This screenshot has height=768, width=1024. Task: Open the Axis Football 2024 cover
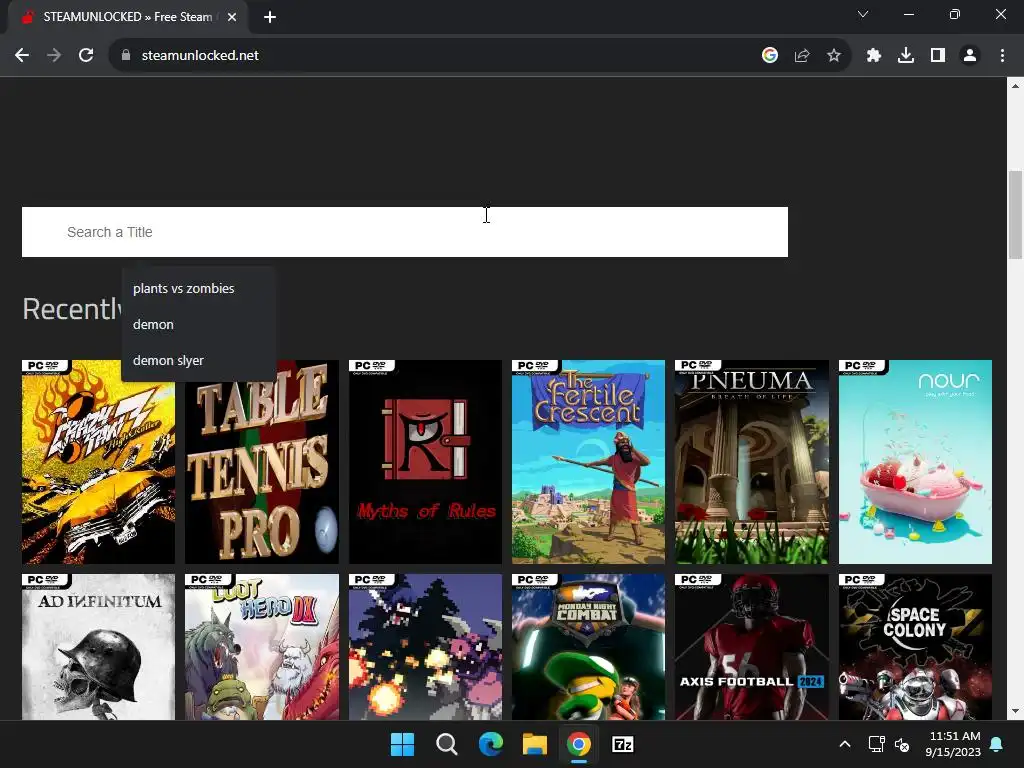pos(752,647)
